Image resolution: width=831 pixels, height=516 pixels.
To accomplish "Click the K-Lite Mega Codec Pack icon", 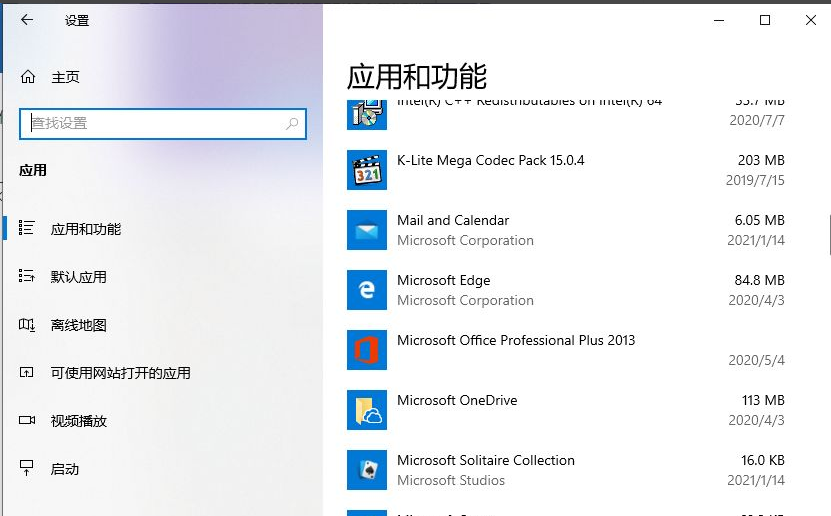I will (x=366, y=171).
